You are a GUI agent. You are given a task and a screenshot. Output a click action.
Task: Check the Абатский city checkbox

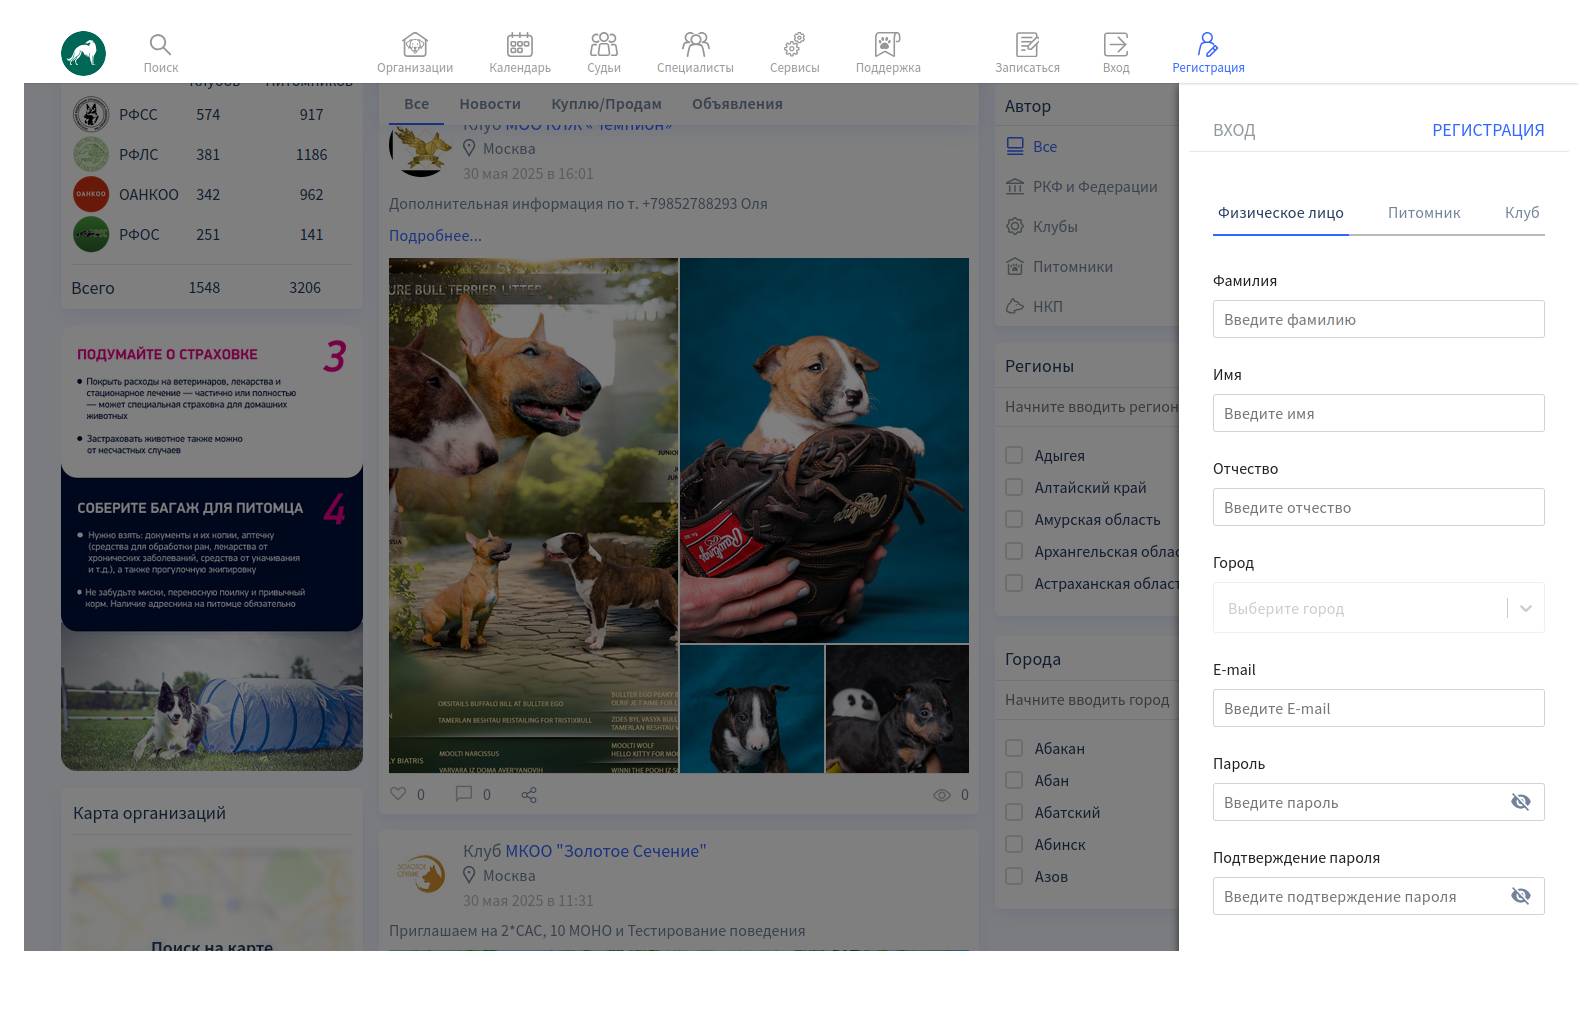coord(1014,812)
